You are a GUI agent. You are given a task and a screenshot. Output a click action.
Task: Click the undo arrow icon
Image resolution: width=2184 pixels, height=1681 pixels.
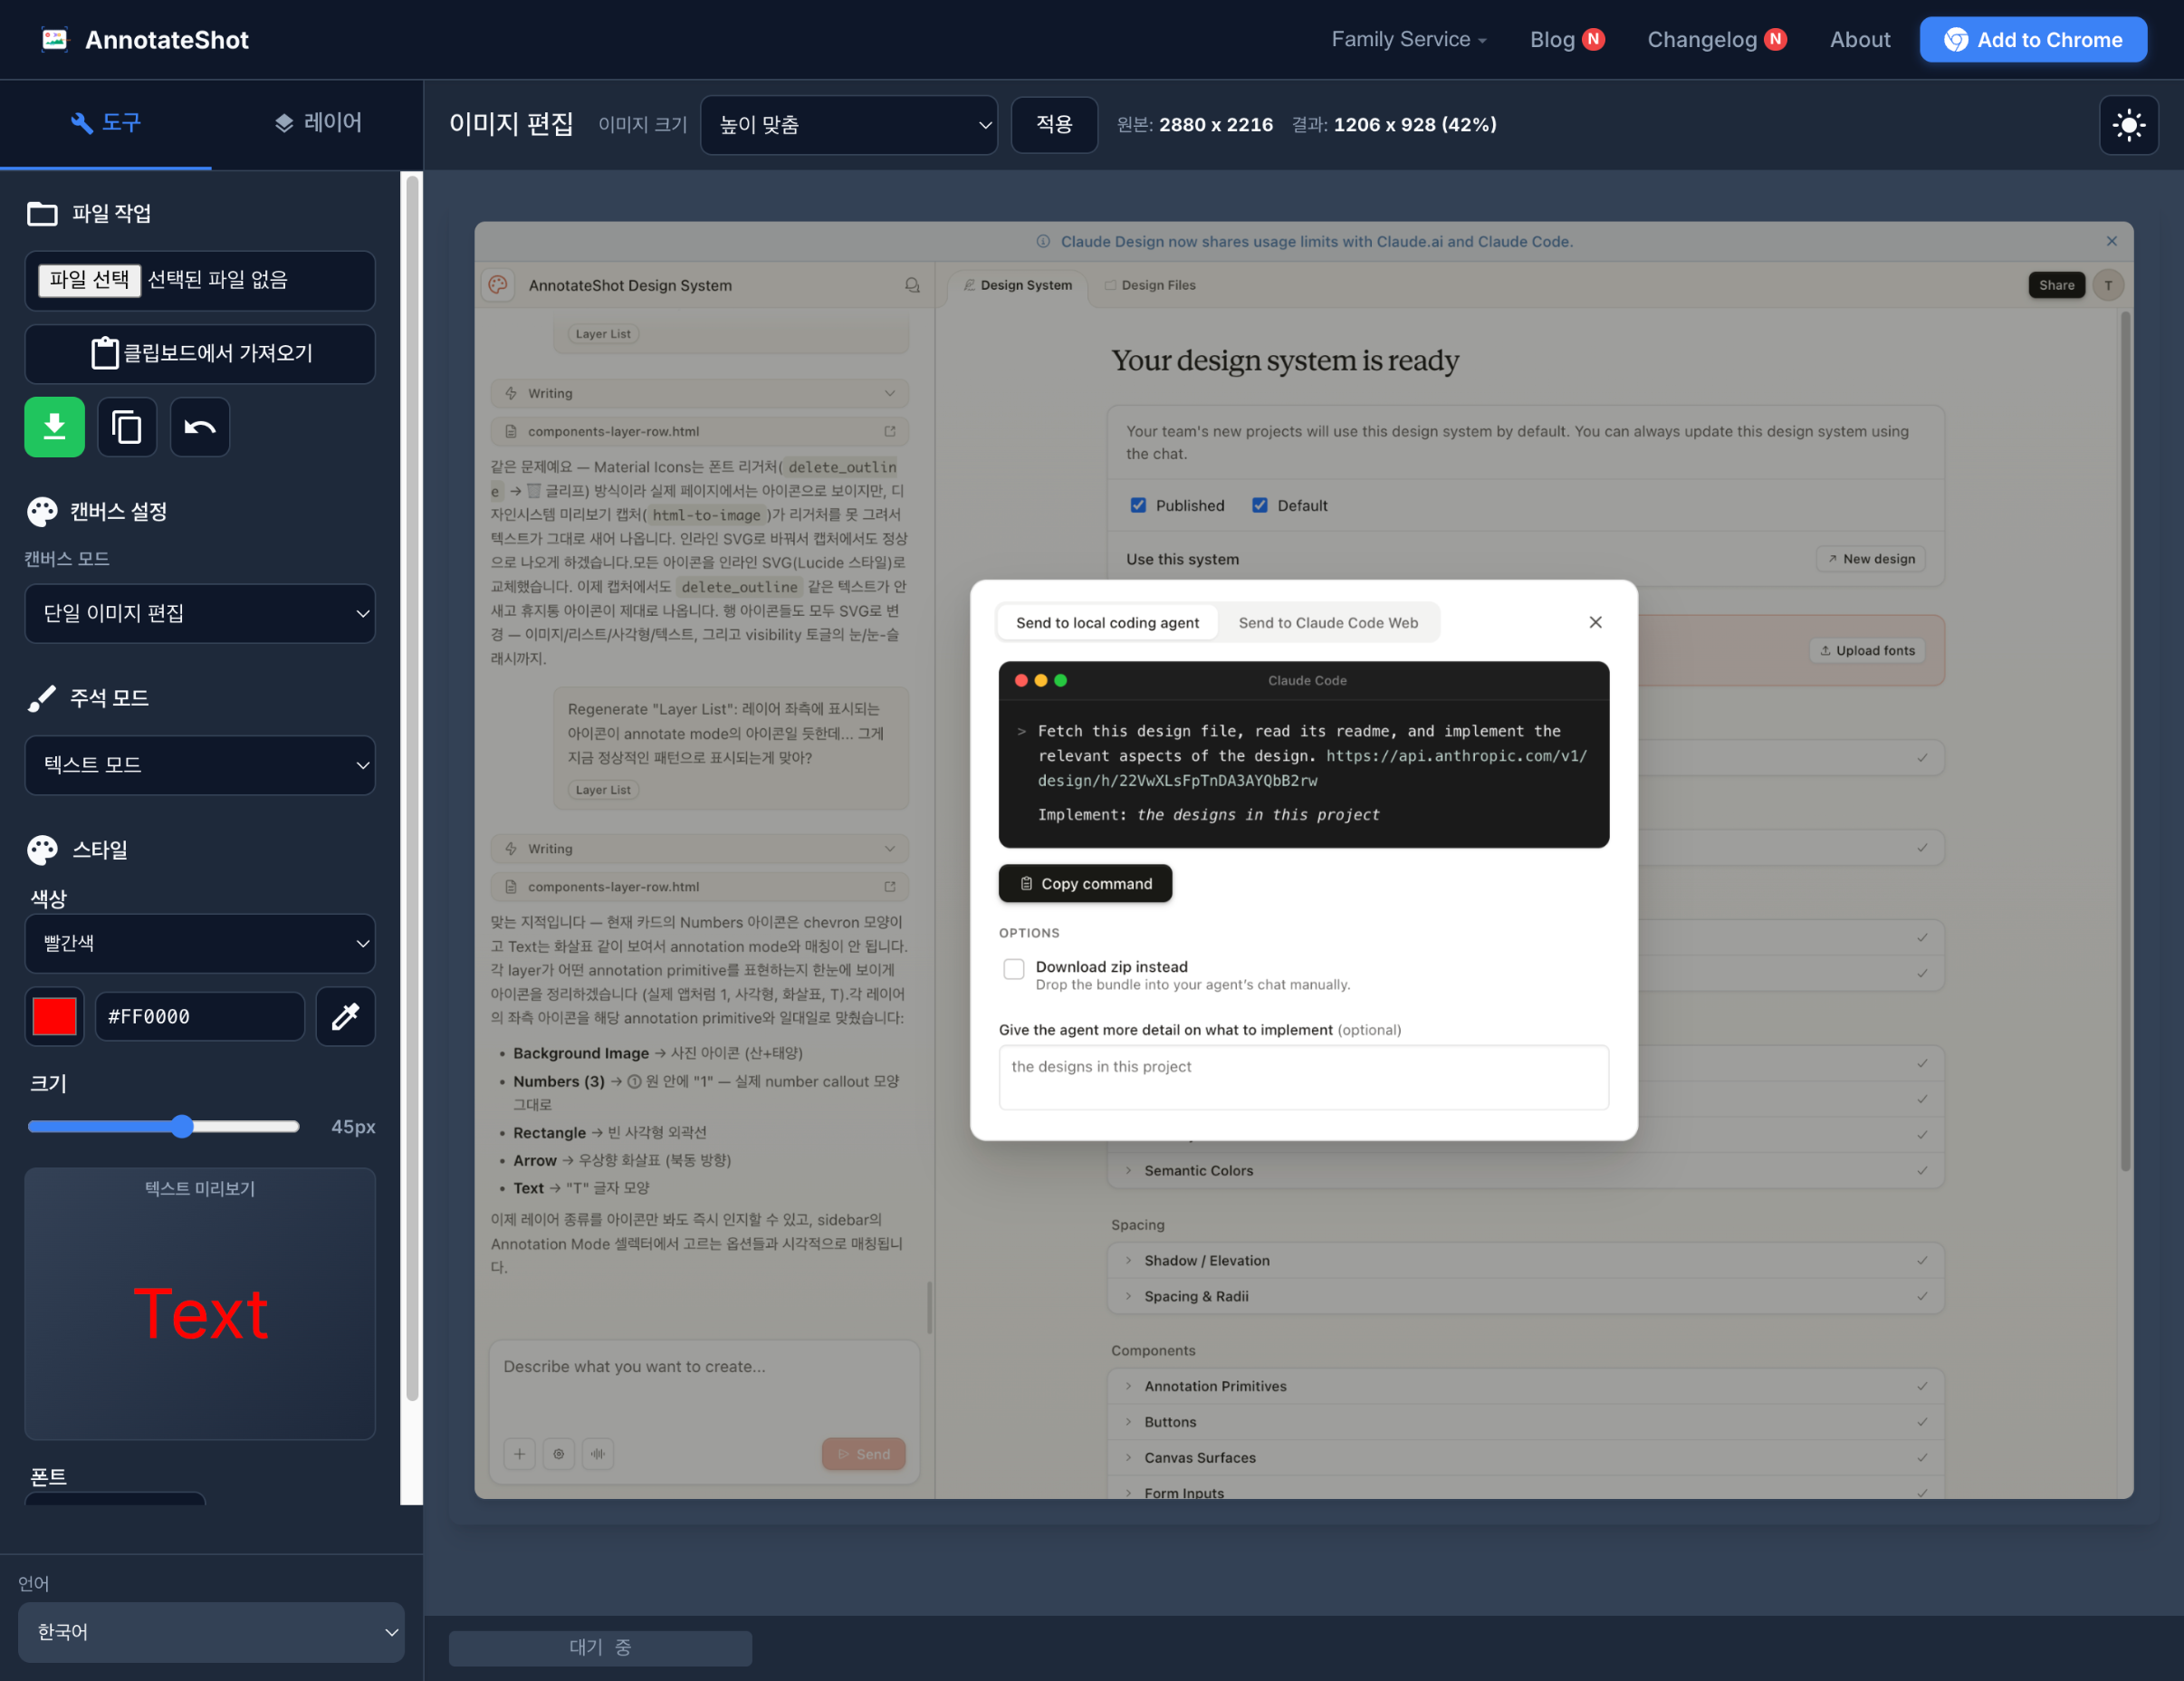coord(200,427)
